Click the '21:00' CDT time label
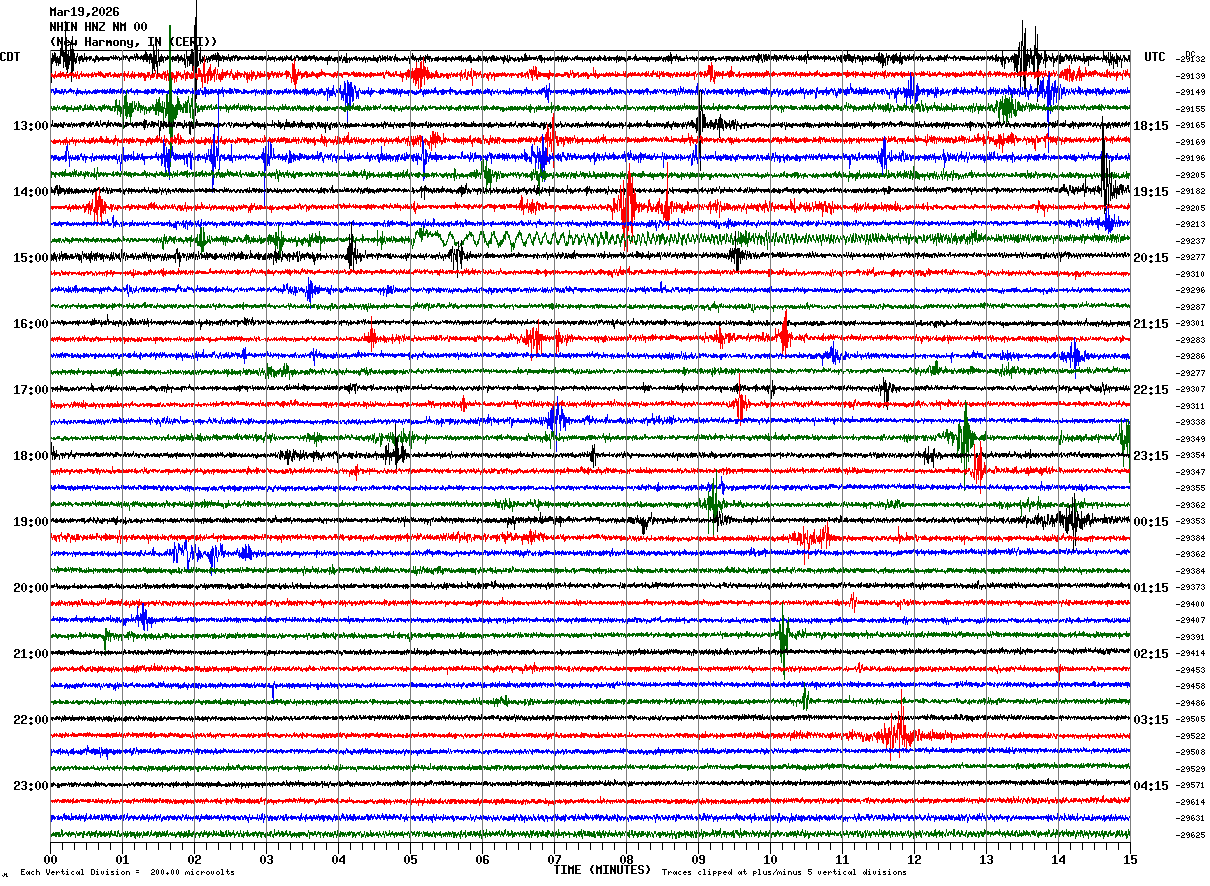 31,654
